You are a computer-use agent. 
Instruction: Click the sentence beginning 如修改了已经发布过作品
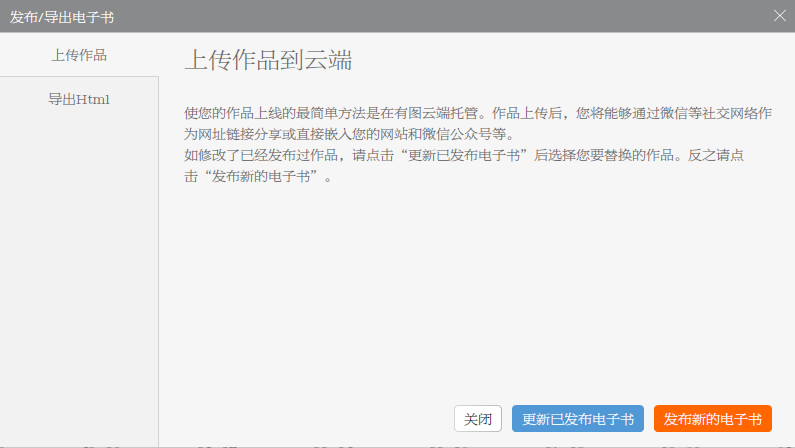[464, 166]
